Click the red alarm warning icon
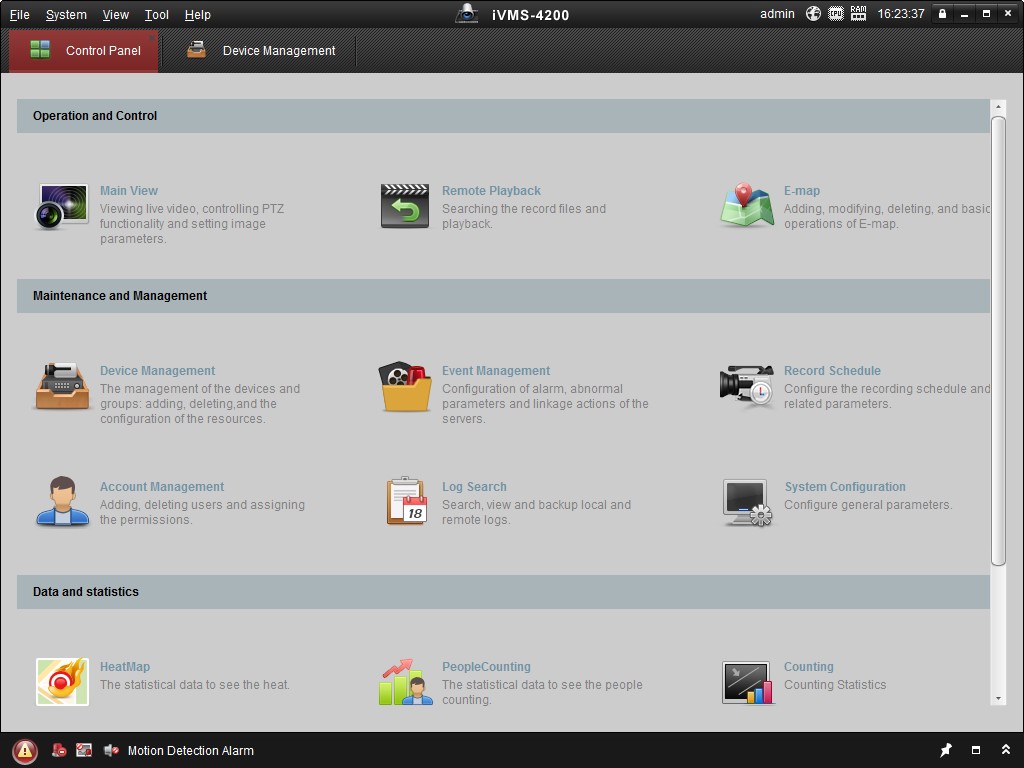Viewport: 1024px width, 768px height. point(25,751)
